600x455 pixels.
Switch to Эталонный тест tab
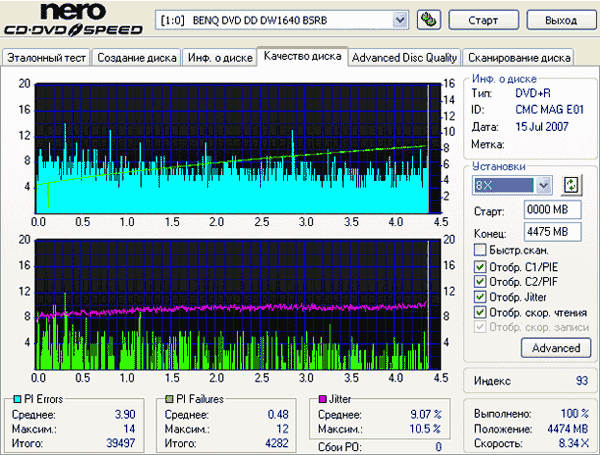pos(46,58)
